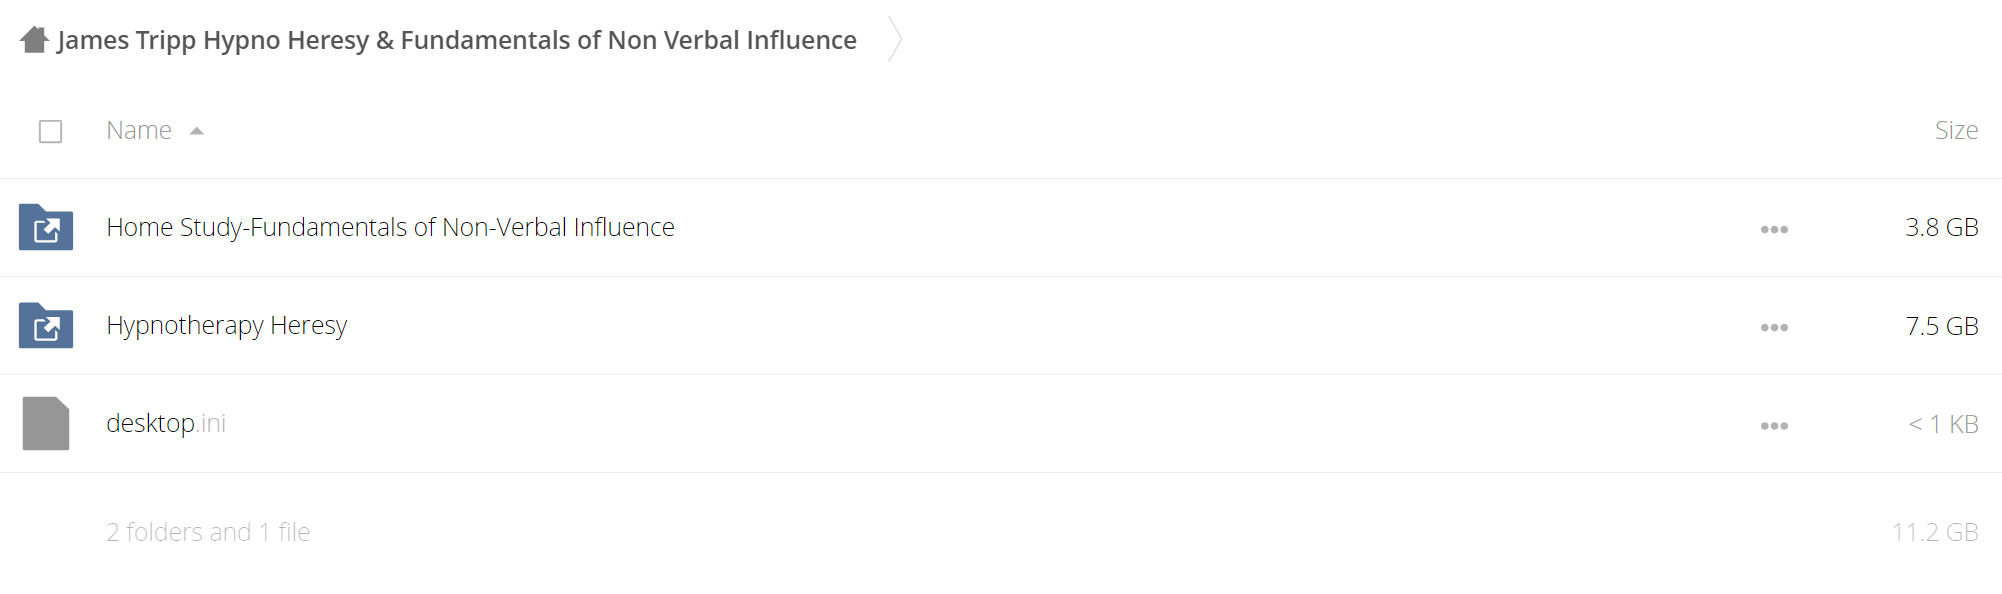The height and width of the screenshot is (594, 2002).
Task: Open the desktop.ini file name
Action: tap(166, 423)
